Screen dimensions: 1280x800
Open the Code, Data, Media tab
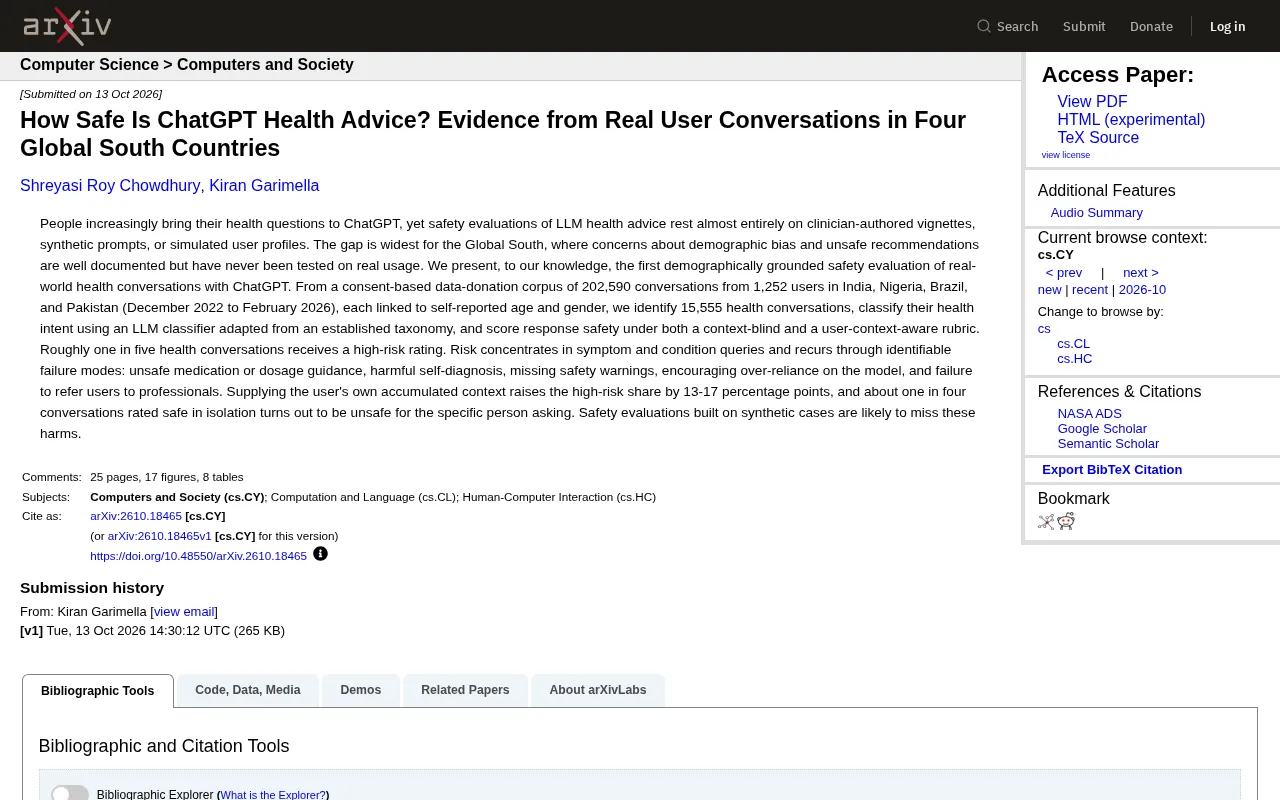(x=248, y=690)
